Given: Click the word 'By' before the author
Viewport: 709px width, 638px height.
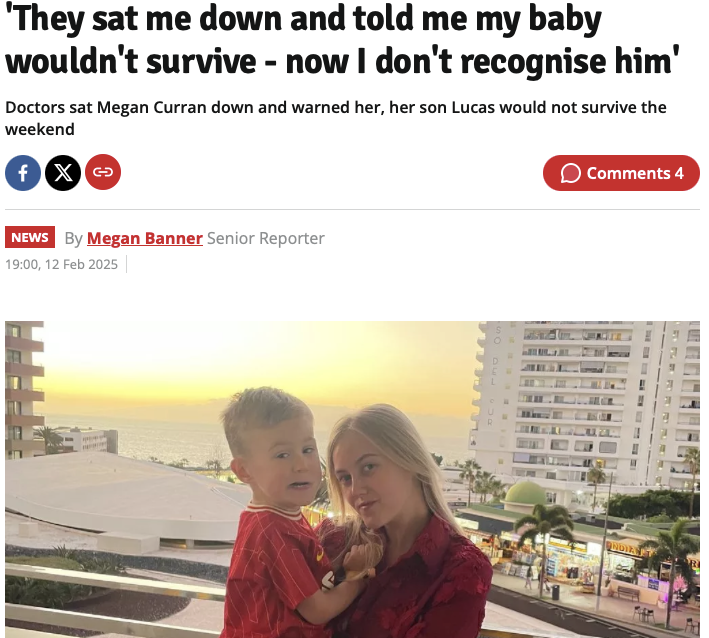Looking at the screenshot, I should click(73, 238).
